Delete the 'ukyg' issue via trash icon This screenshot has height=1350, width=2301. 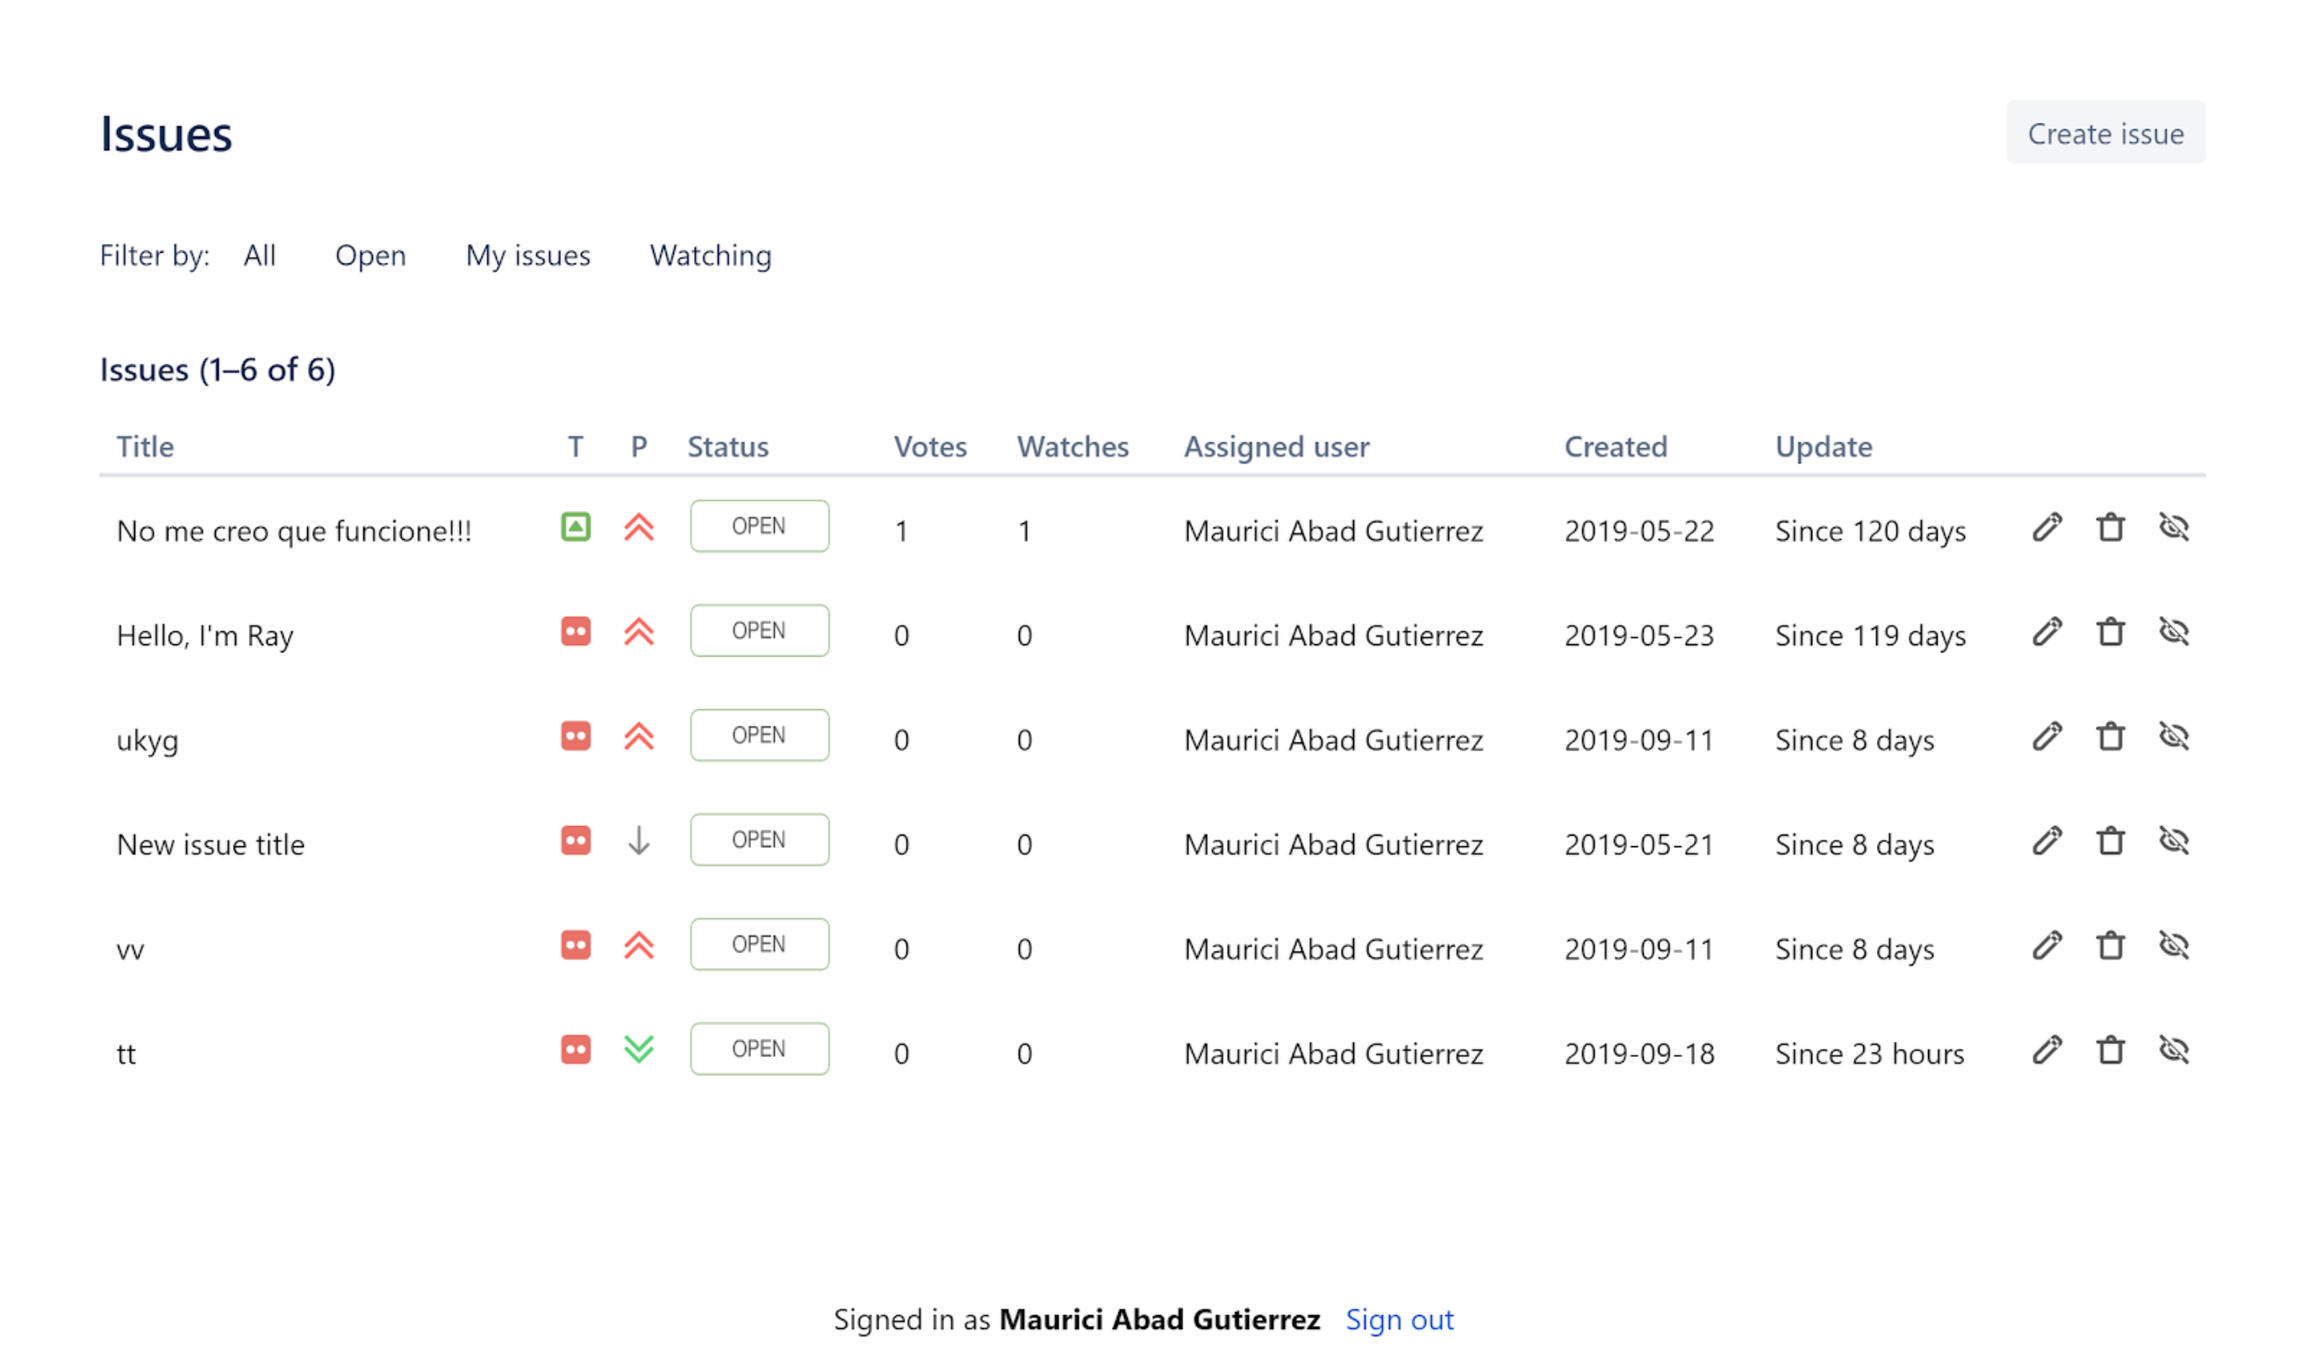pyautogui.click(x=2110, y=737)
